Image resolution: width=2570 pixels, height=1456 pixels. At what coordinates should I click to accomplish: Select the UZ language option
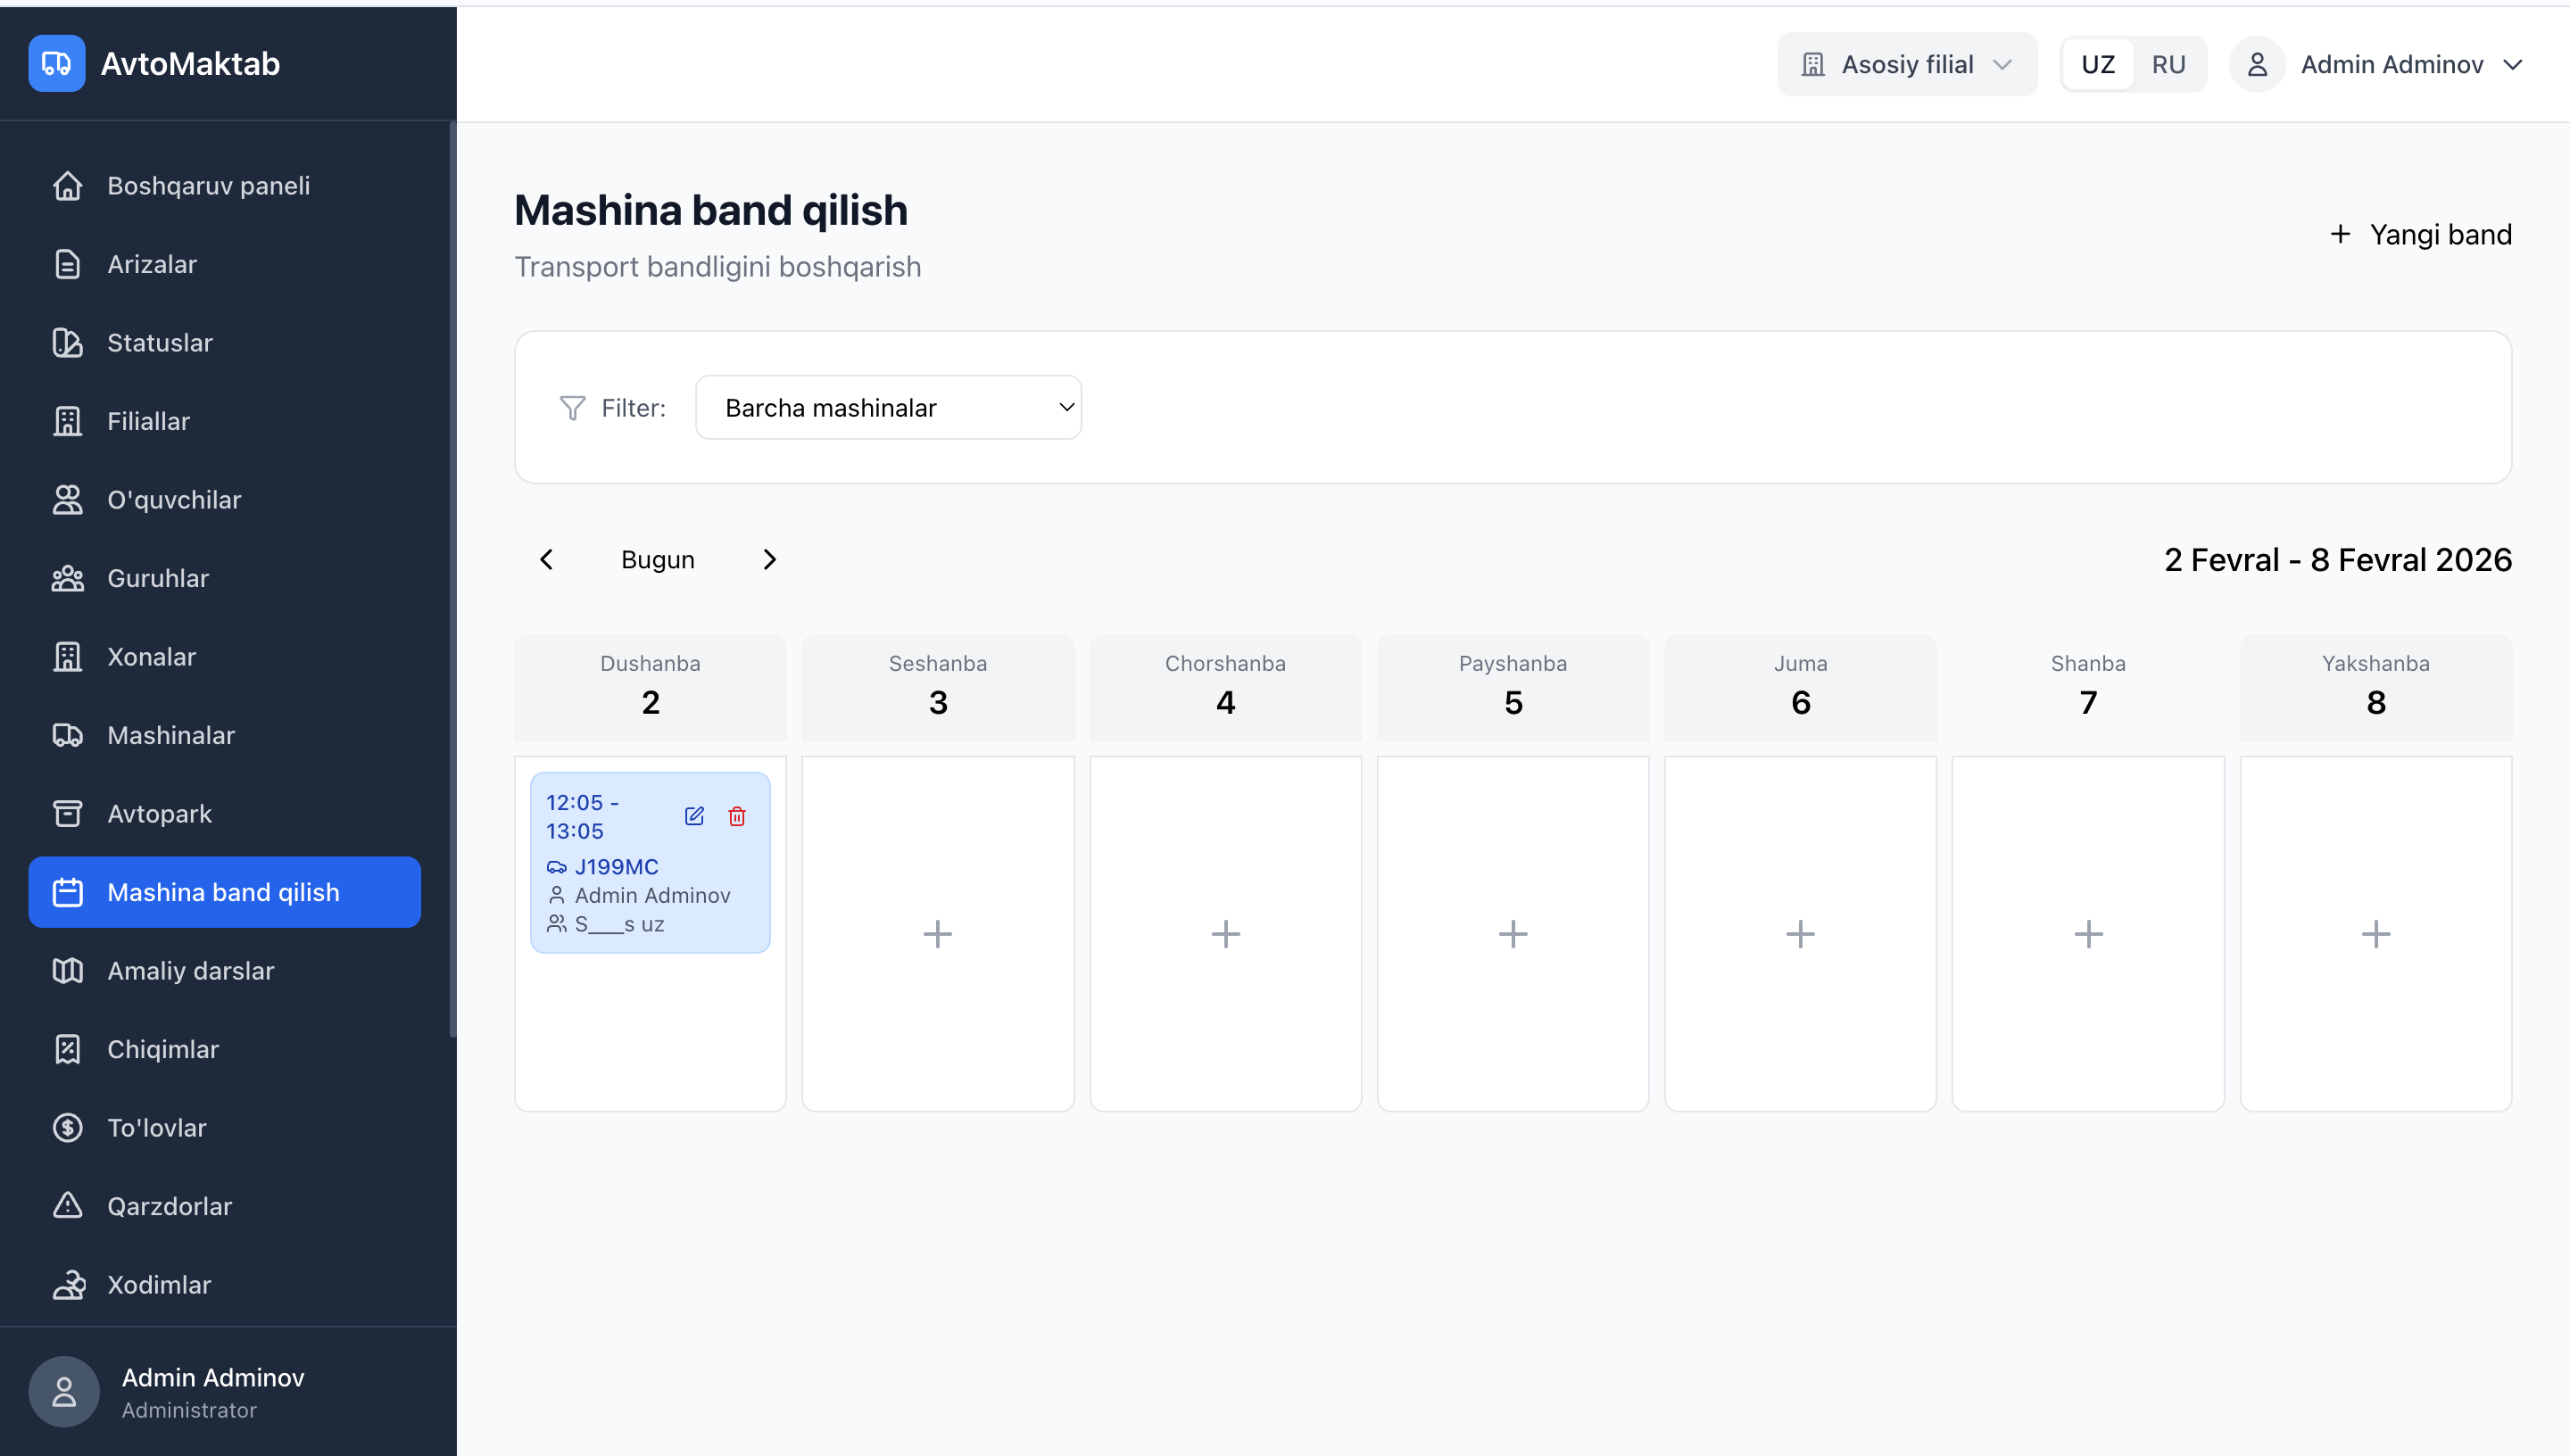click(x=2097, y=64)
